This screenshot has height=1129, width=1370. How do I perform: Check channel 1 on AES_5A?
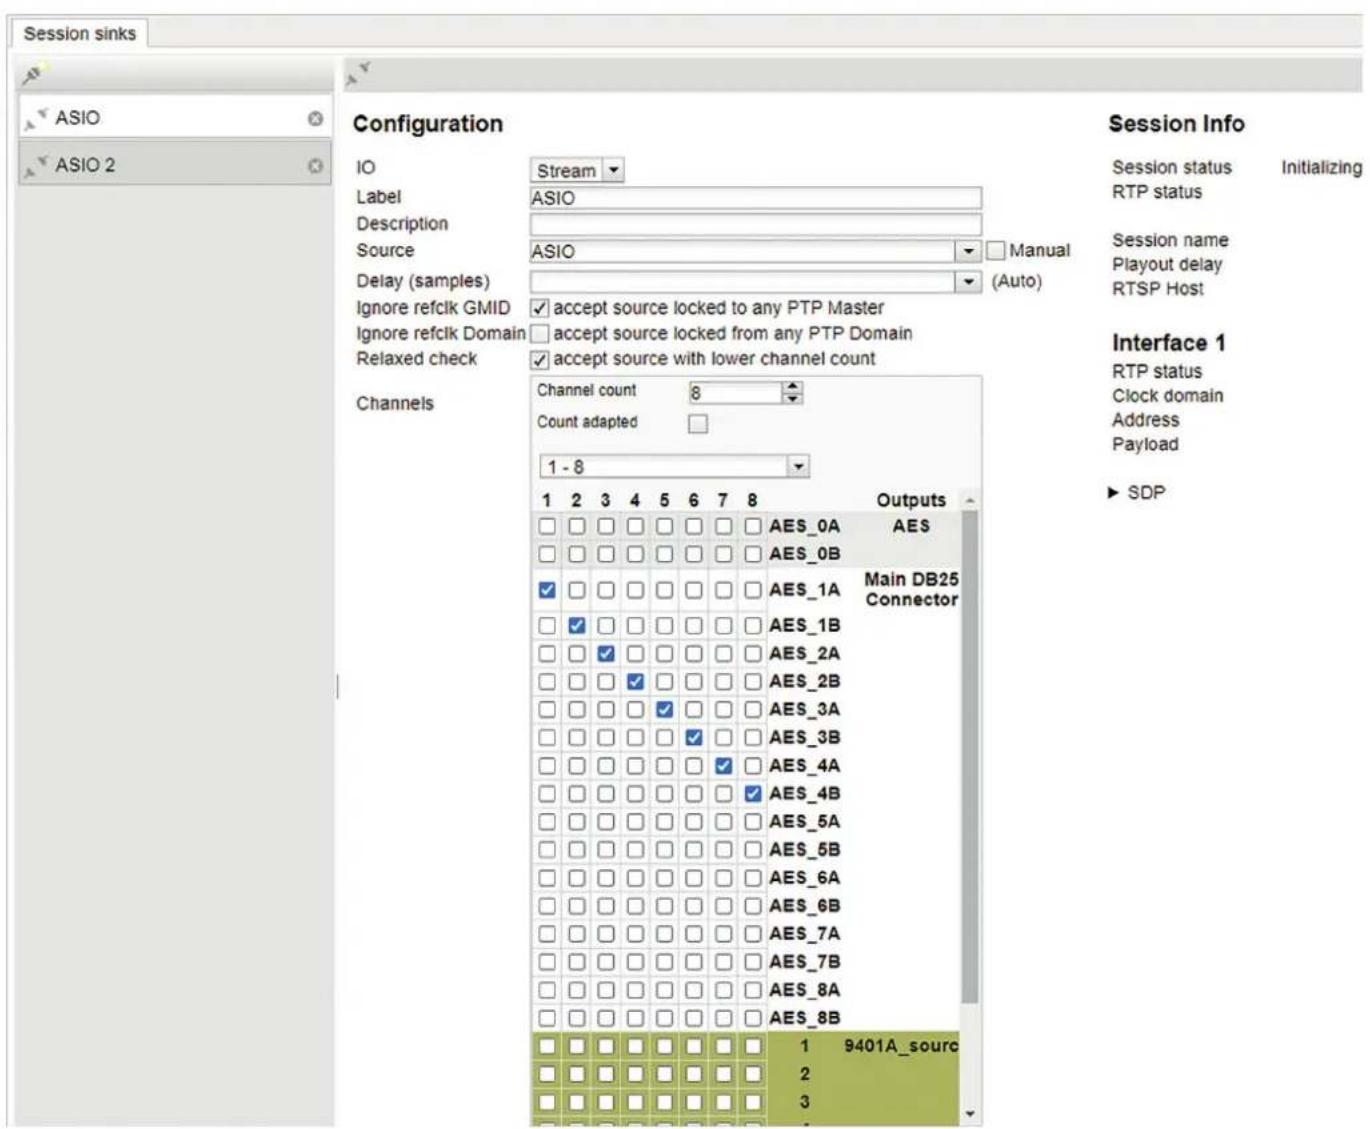coord(547,822)
